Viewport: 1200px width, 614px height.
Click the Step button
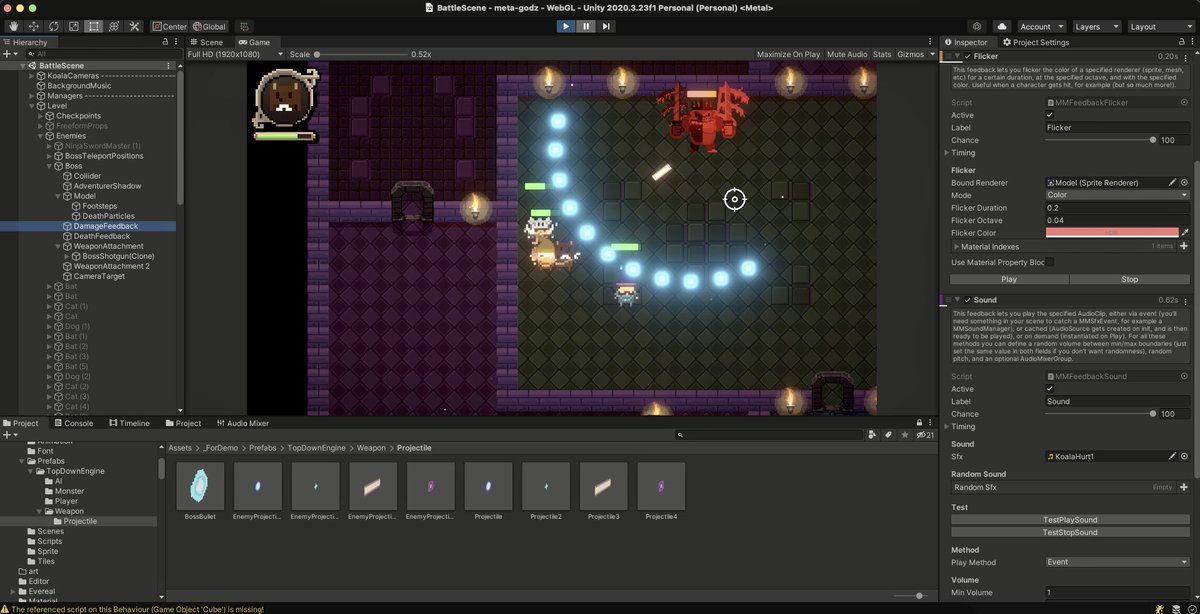pyautogui.click(x=606, y=26)
